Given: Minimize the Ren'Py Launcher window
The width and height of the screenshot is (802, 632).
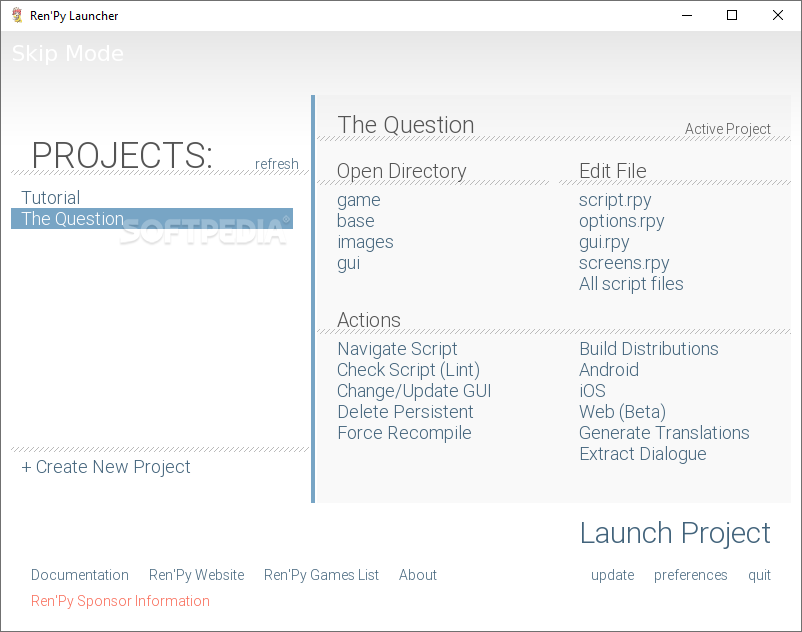Looking at the screenshot, I should (x=687, y=15).
